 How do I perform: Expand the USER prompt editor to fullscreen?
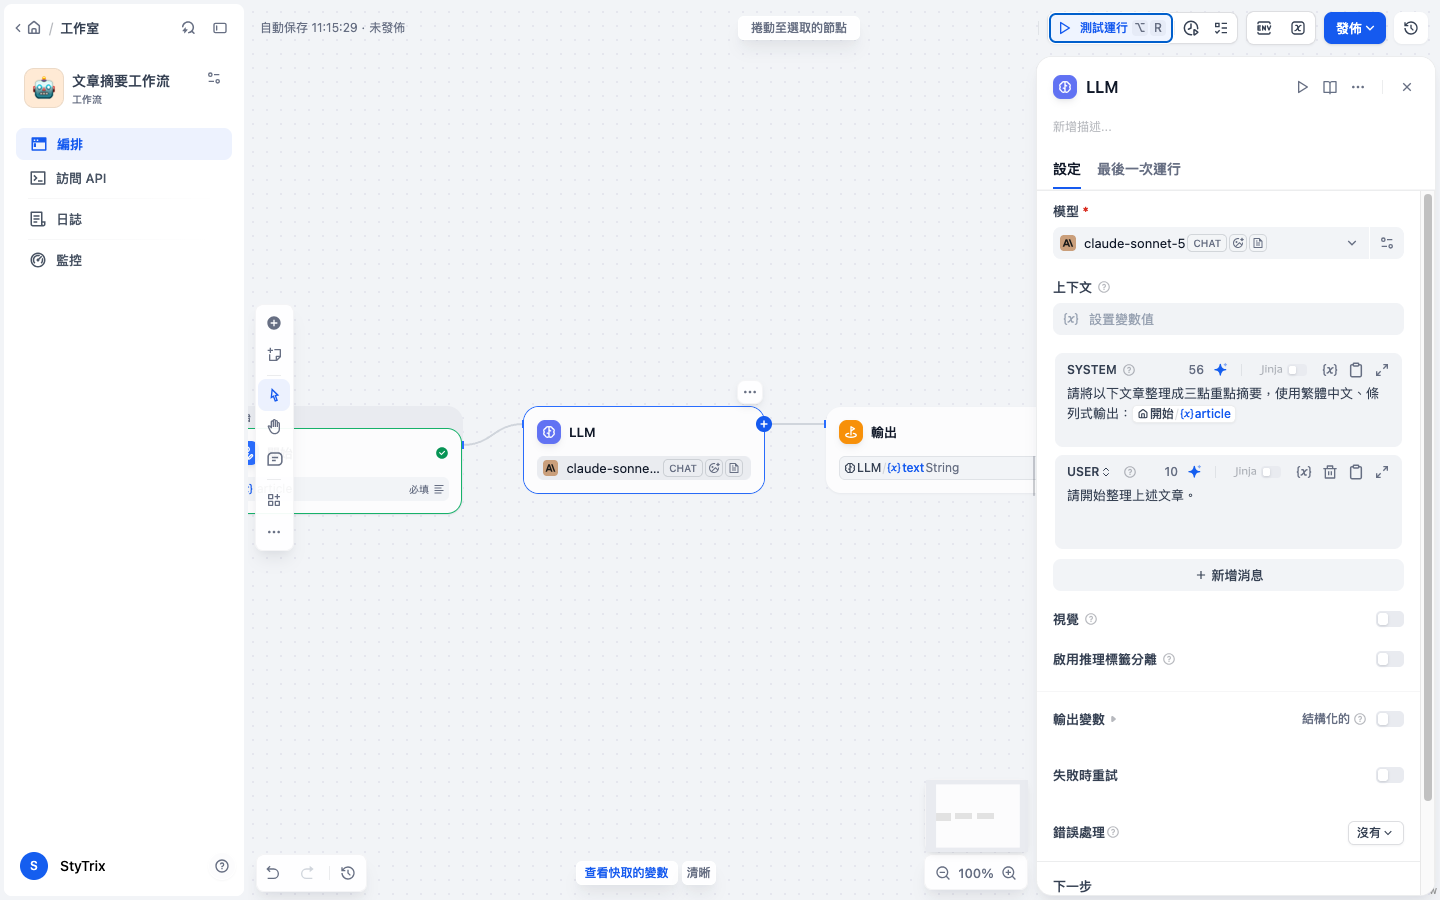1382,472
